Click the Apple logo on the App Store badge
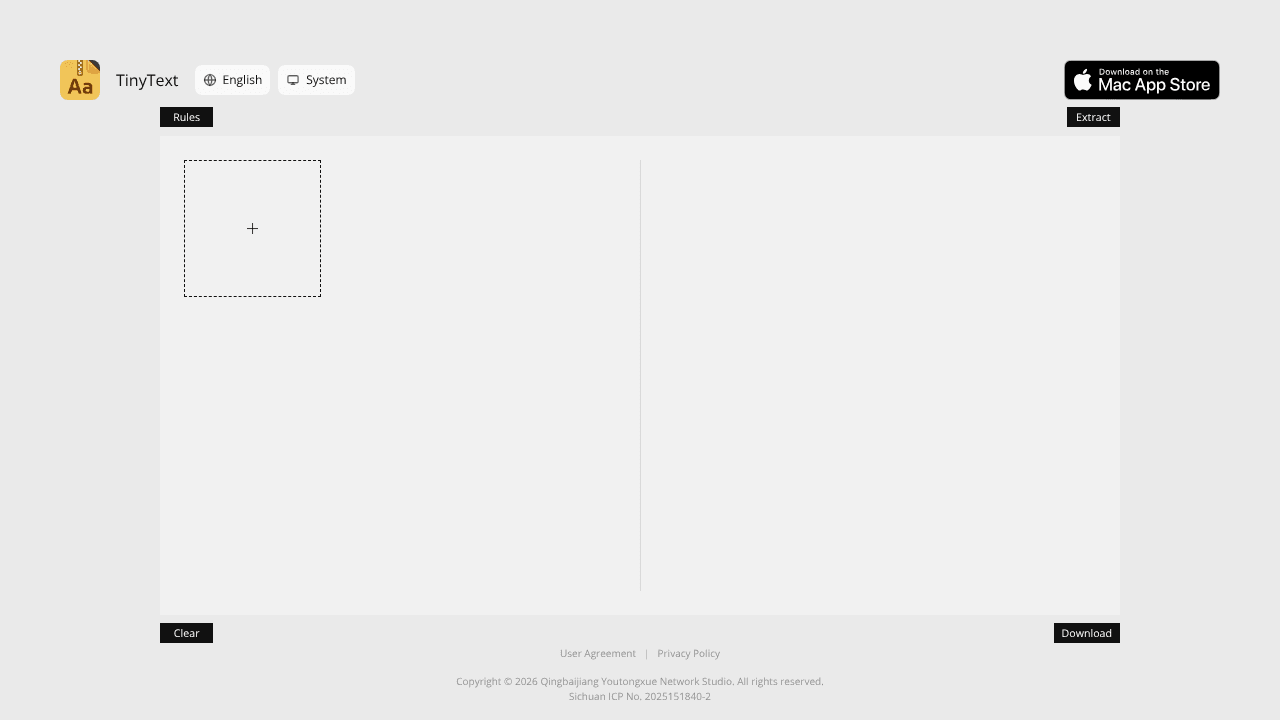This screenshot has width=1280, height=720. tap(1083, 80)
